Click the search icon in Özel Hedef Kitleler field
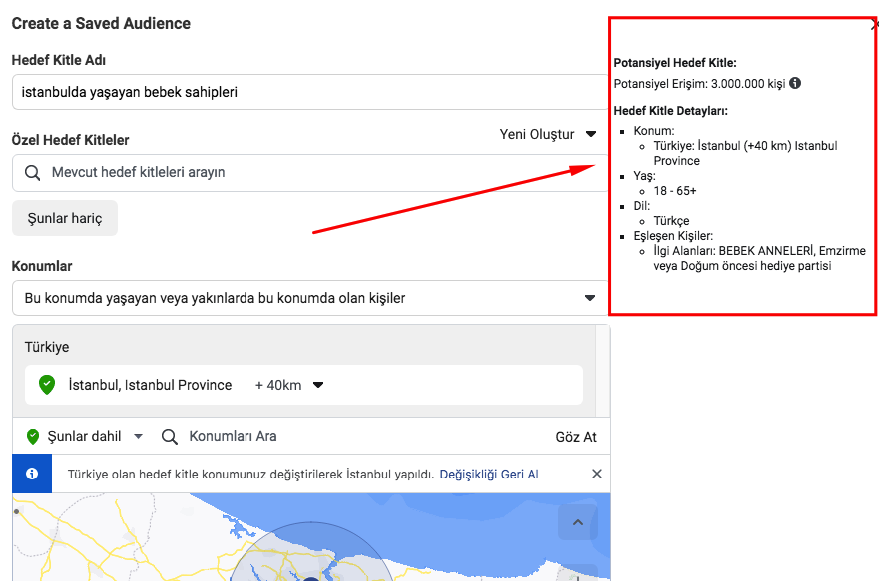 point(33,172)
